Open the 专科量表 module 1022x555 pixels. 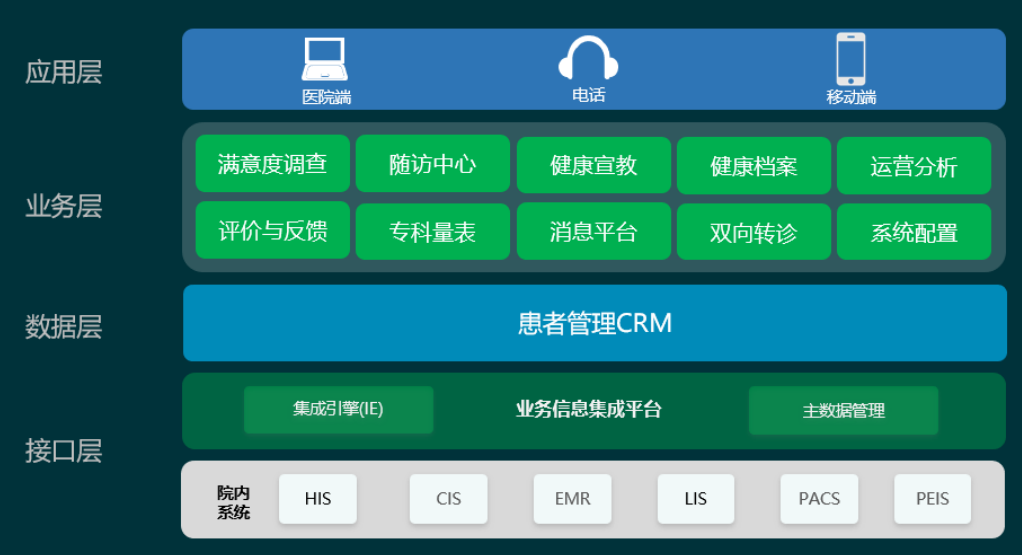click(432, 232)
